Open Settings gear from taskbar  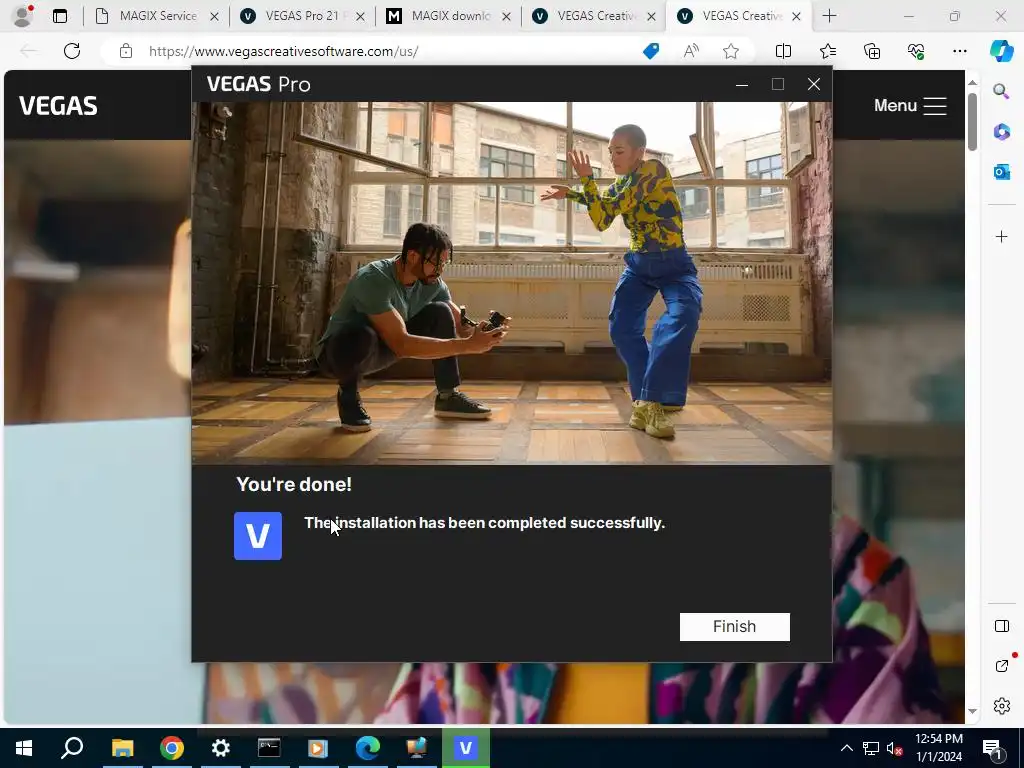click(221, 748)
